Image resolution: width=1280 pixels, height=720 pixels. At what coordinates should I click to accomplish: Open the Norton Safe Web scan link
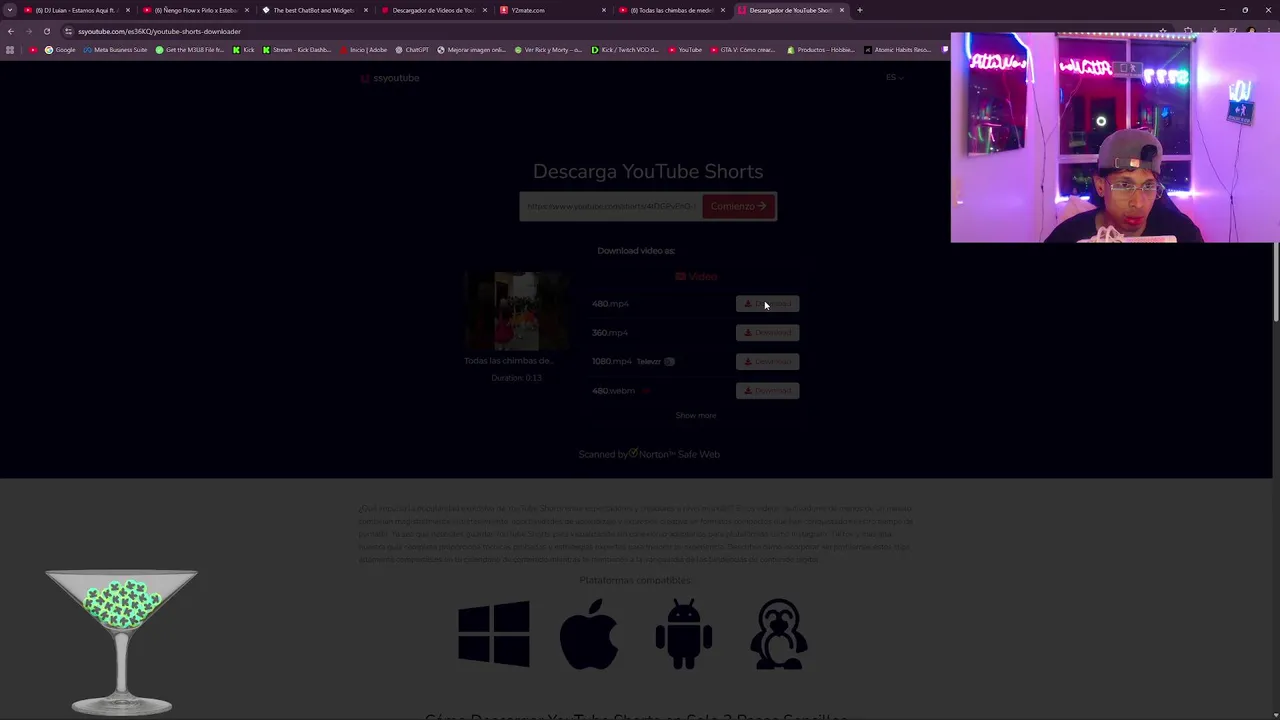pyautogui.click(x=649, y=454)
